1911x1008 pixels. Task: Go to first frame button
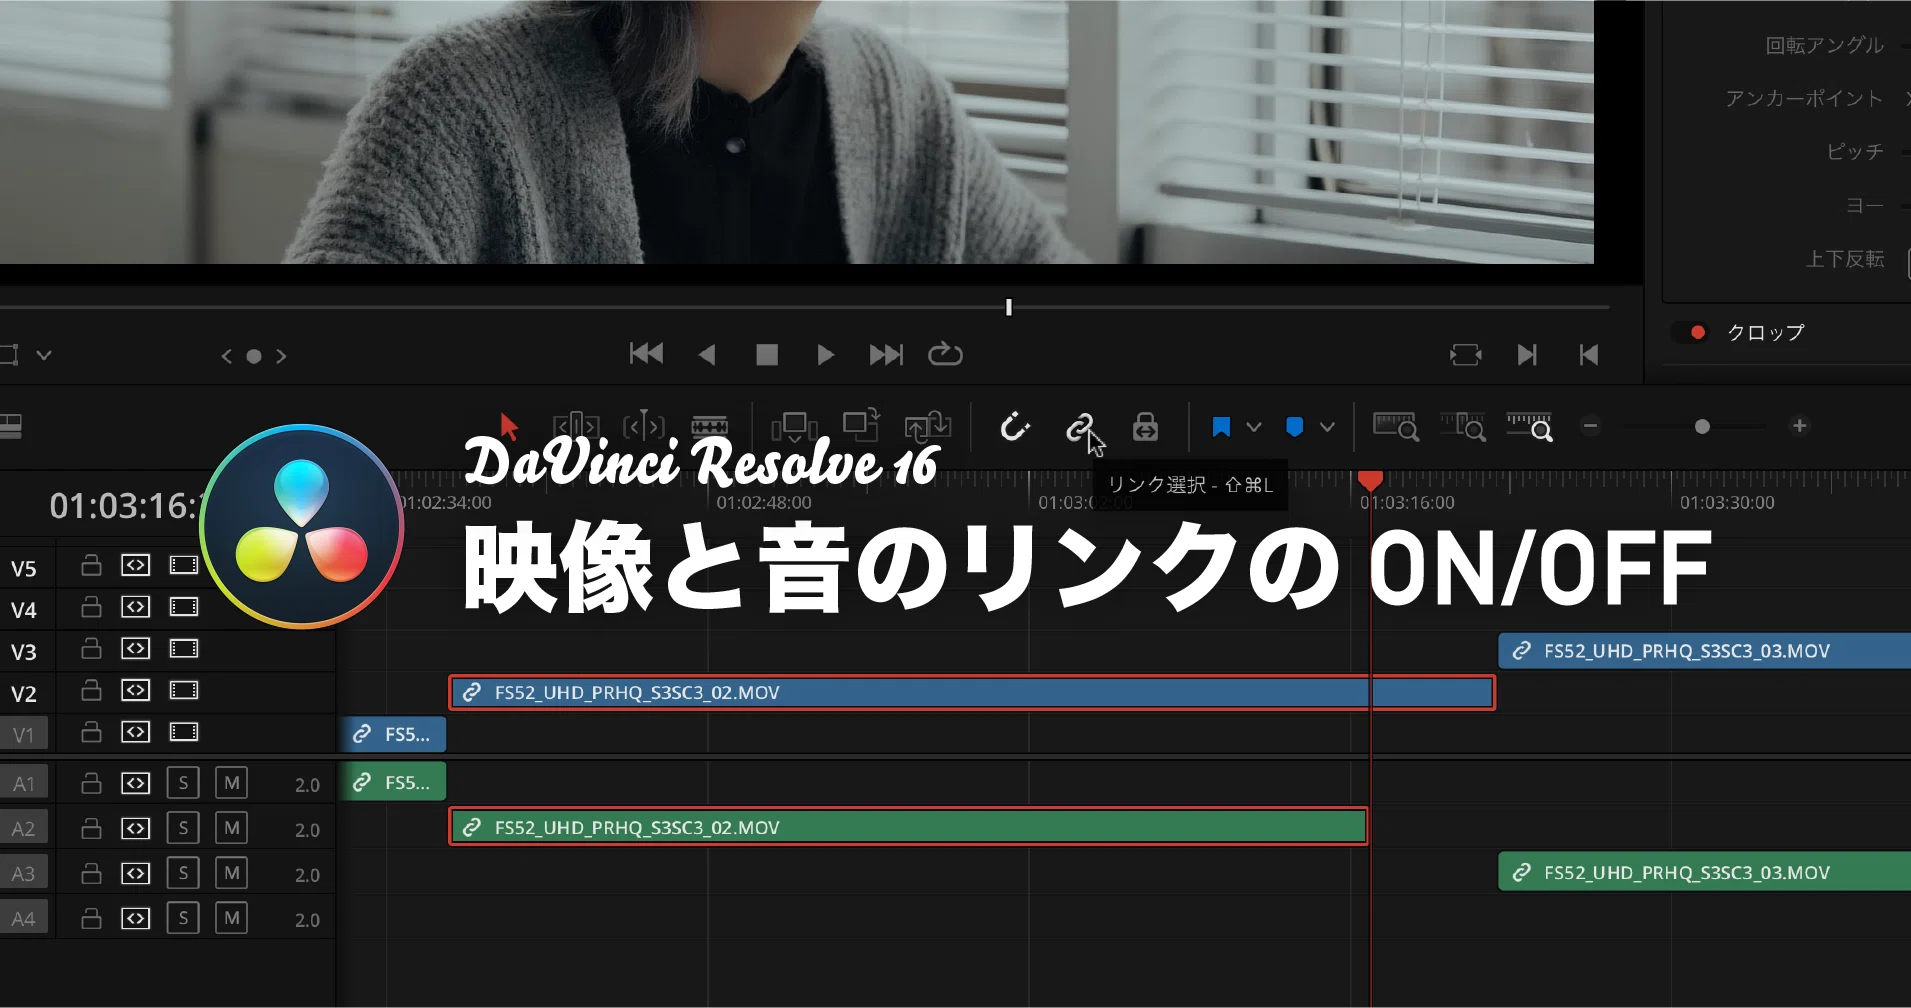(646, 354)
